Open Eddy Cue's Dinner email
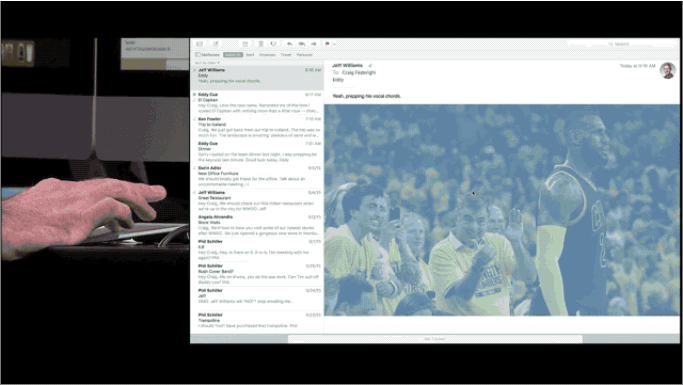683x385 pixels. (x=257, y=152)
